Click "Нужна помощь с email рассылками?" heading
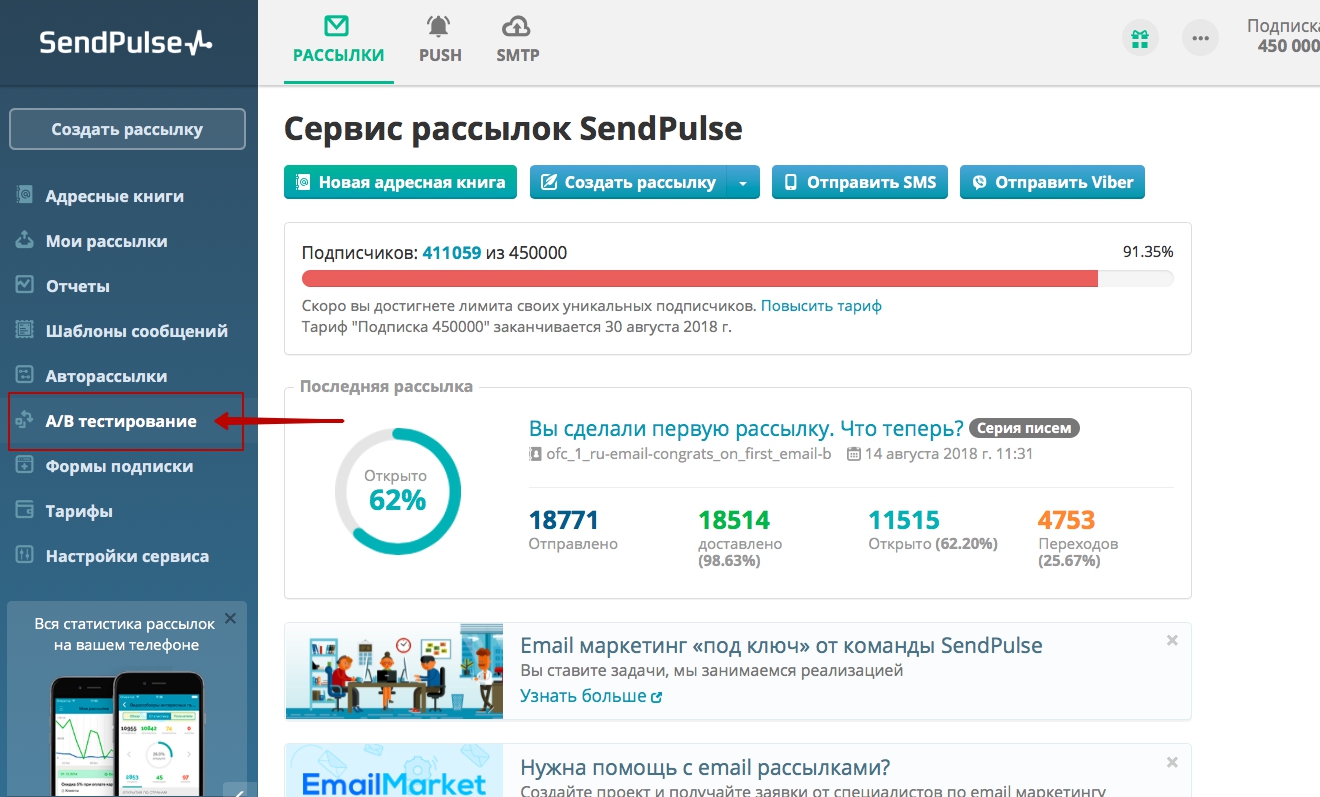 click(705, 768)
